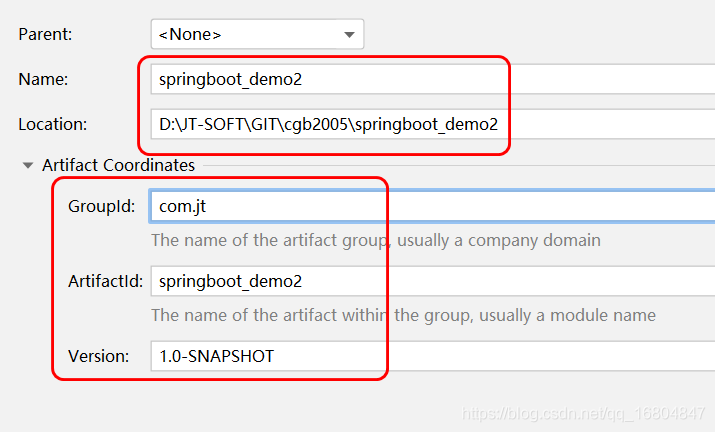The image size is (715, 432).
Task: Click the Artifact Coordinates section heading
Action: pos(119,165)
